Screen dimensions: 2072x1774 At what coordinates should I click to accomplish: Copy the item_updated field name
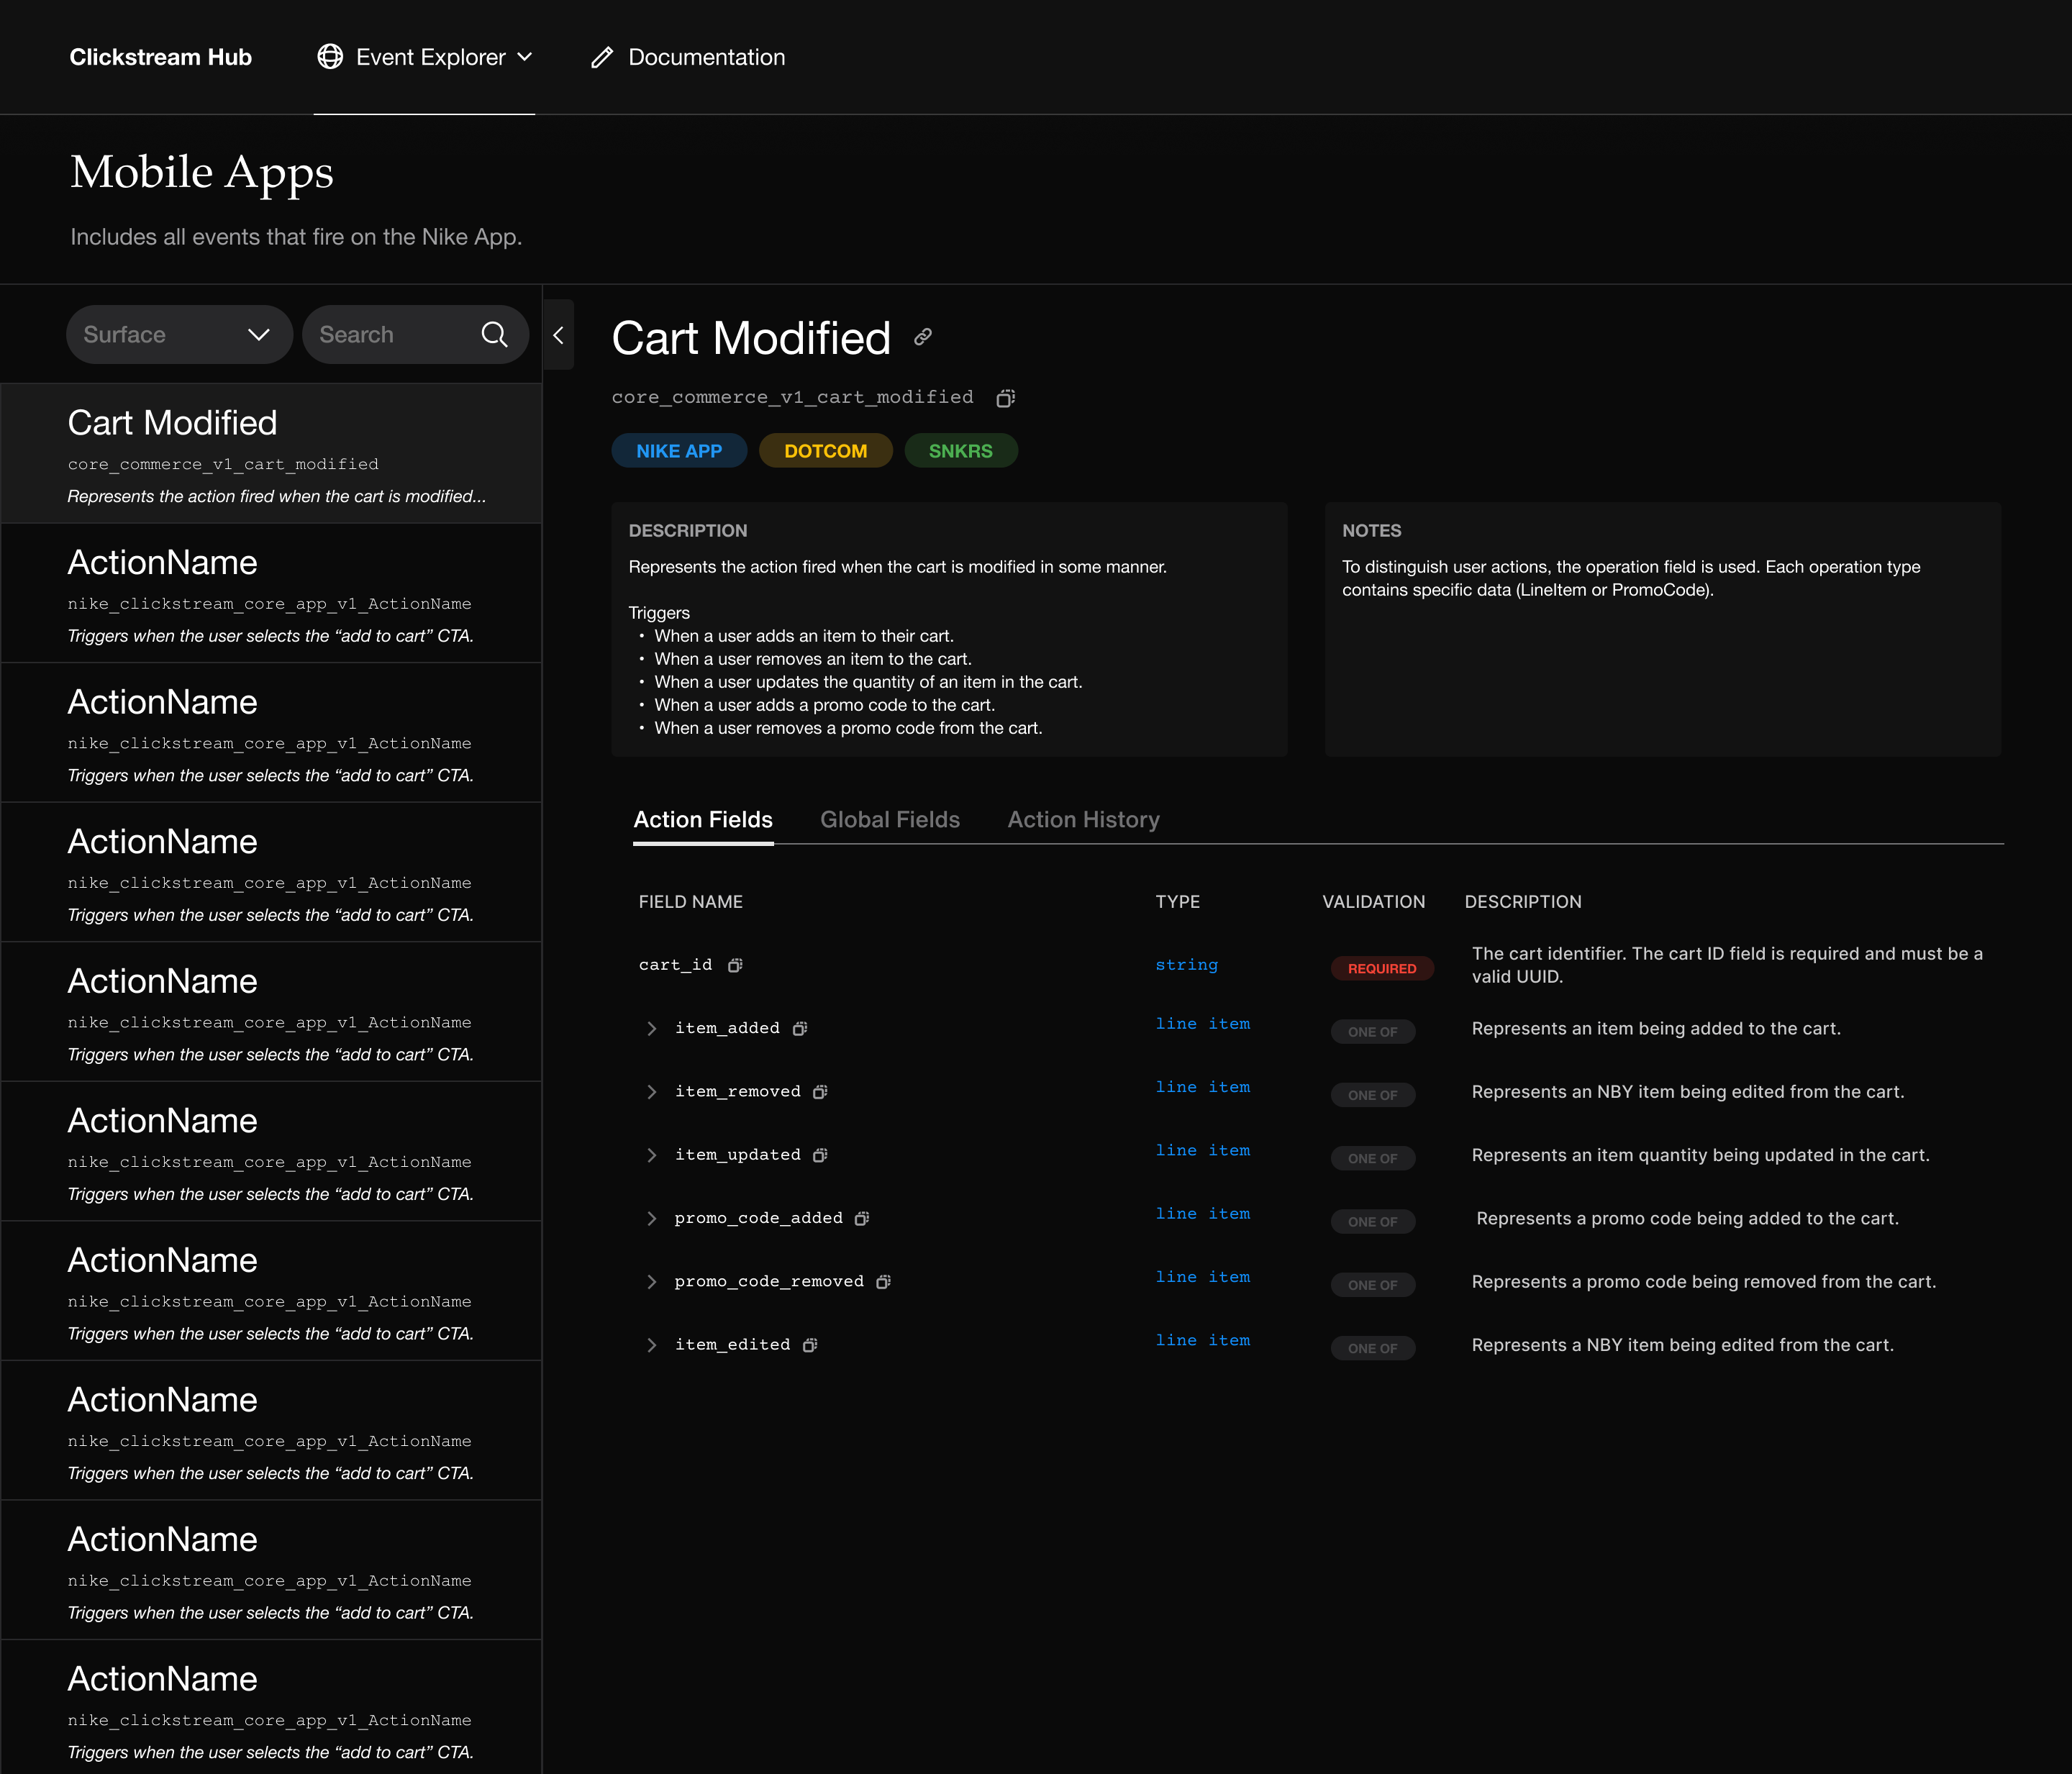[820, 1155]
